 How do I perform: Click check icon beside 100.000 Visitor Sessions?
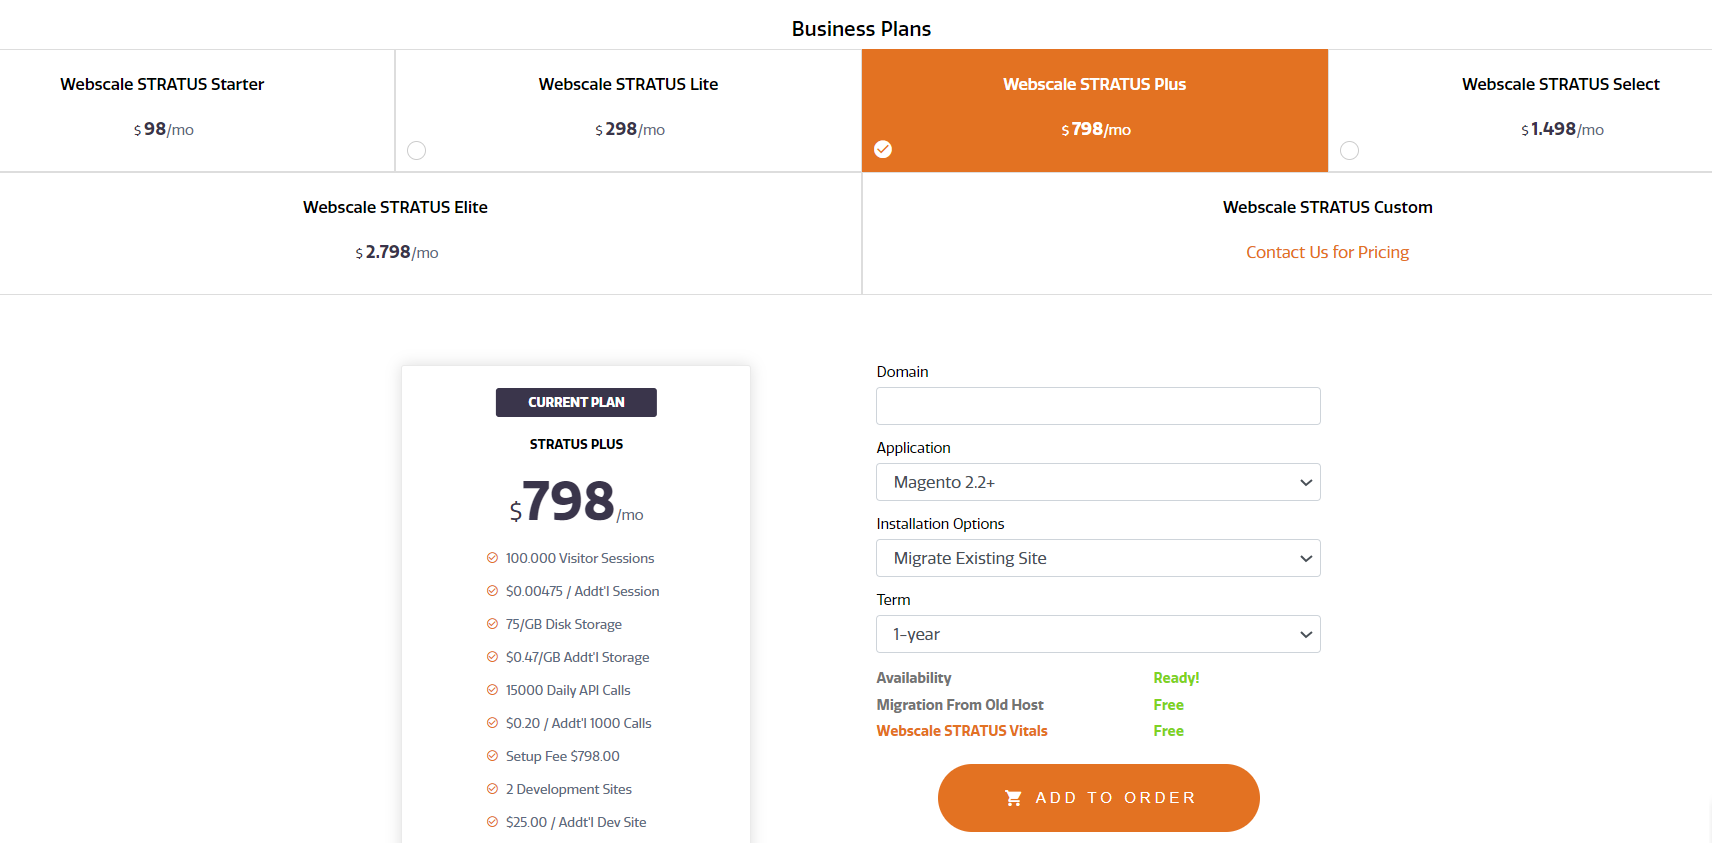492,558
